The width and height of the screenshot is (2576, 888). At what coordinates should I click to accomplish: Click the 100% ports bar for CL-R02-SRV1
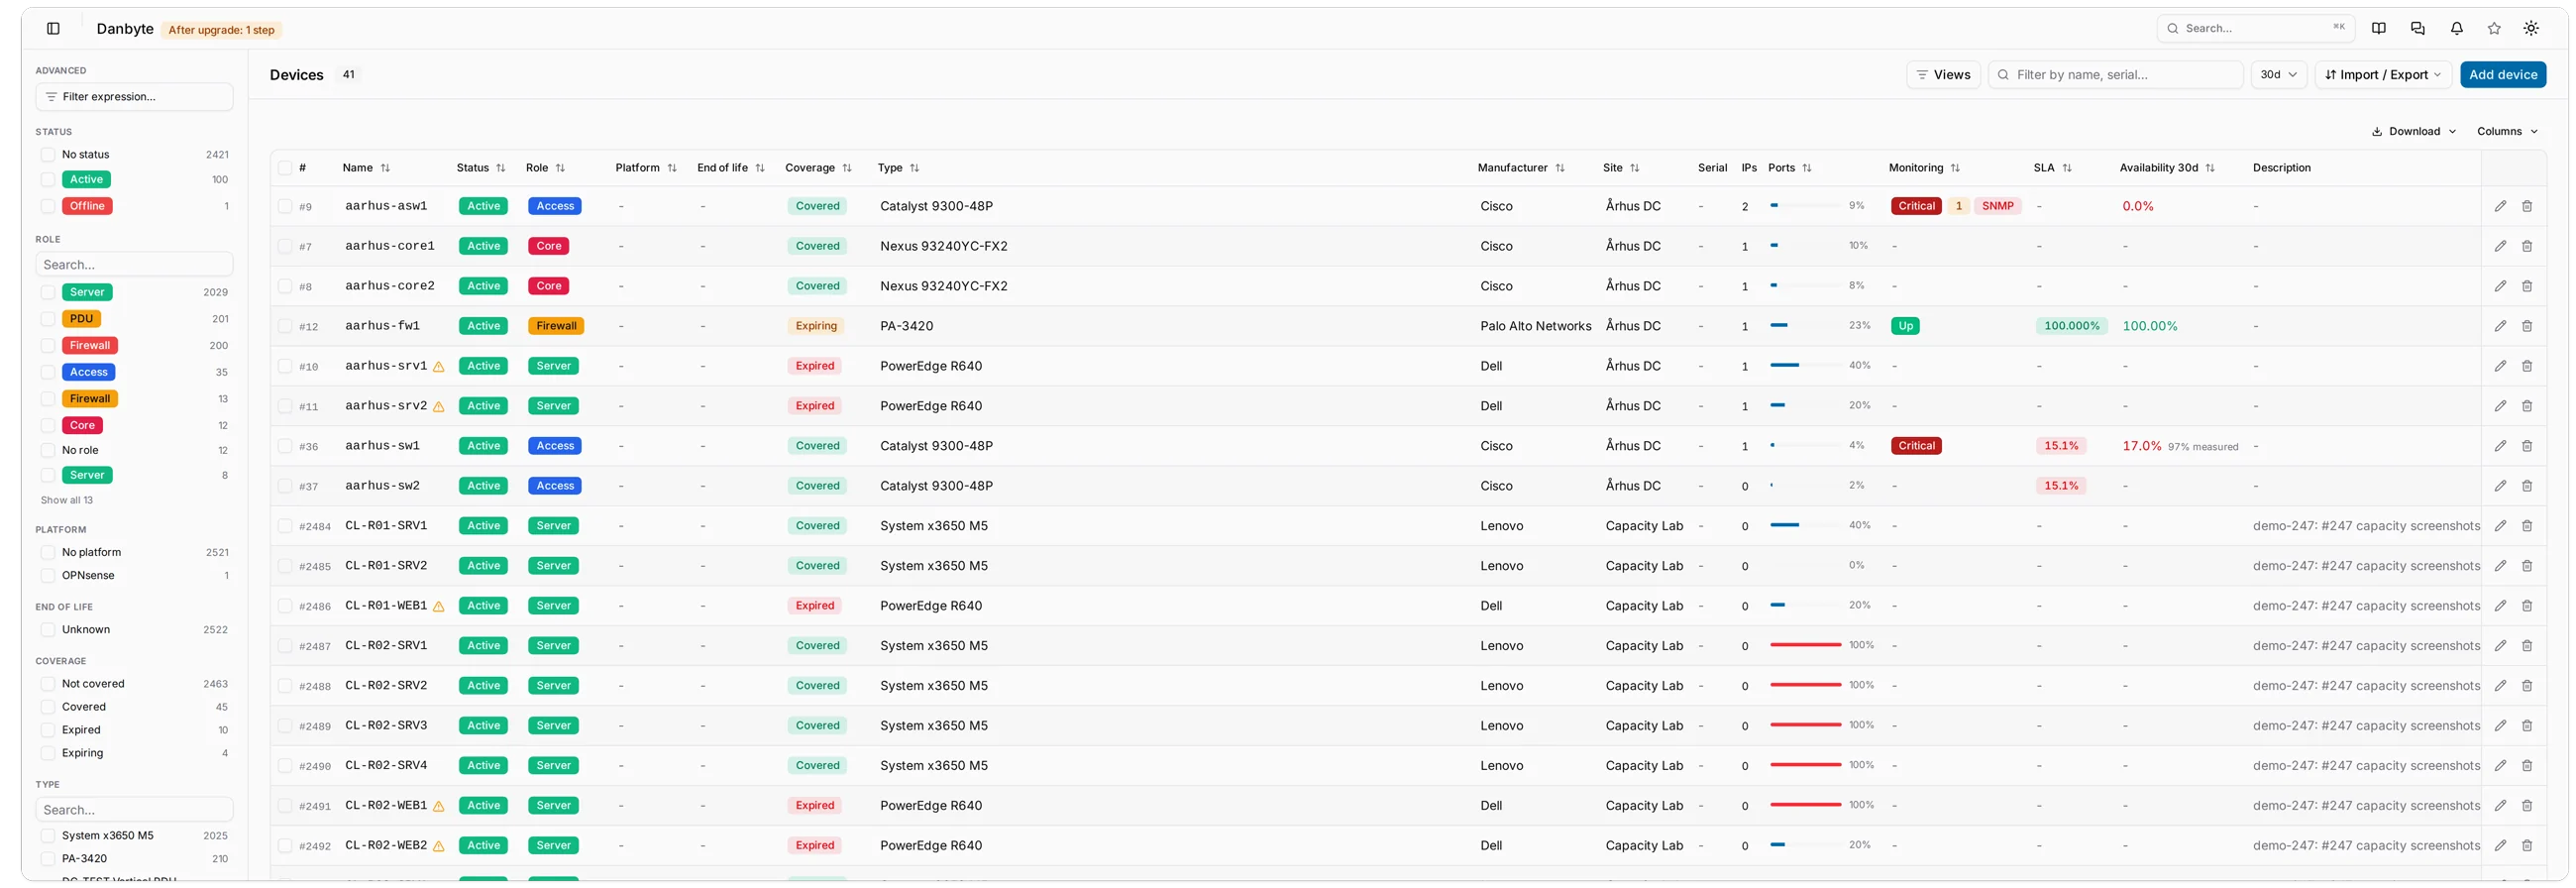click(x=1805, y=646)
